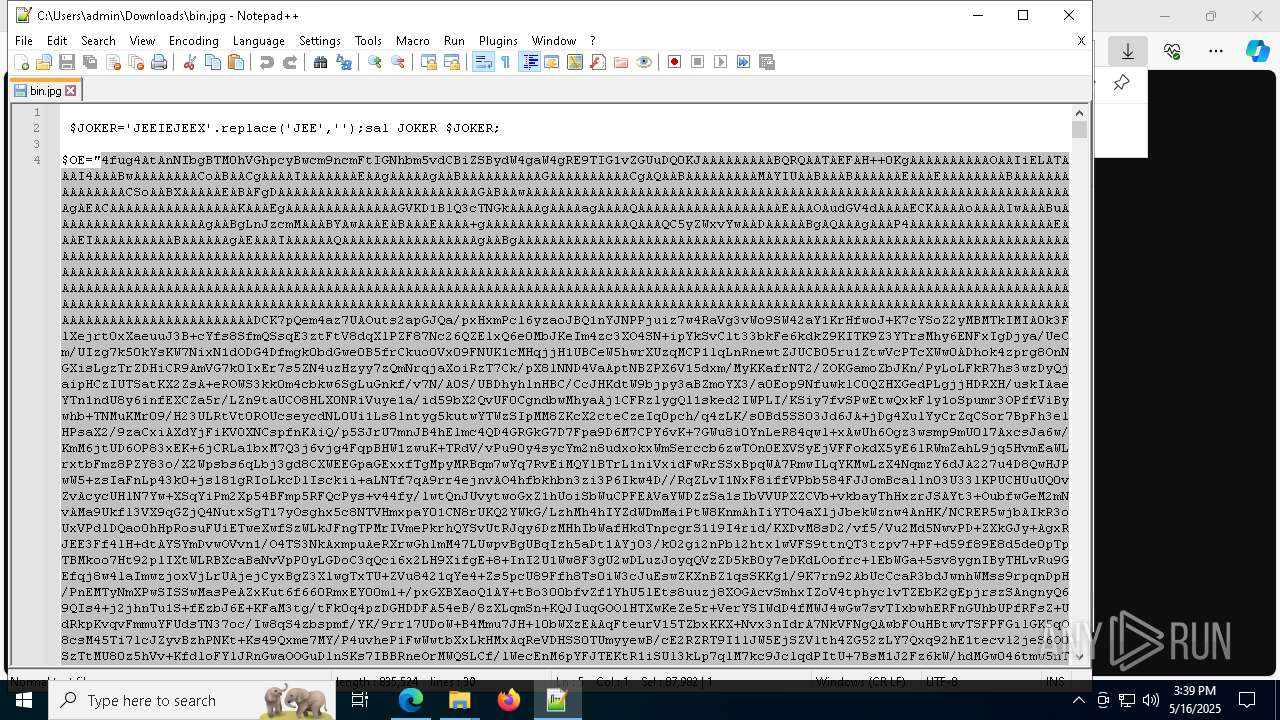This screenshot has height=720, width=1280.
Task: Open the Language menu
Action: click(258, 41)
